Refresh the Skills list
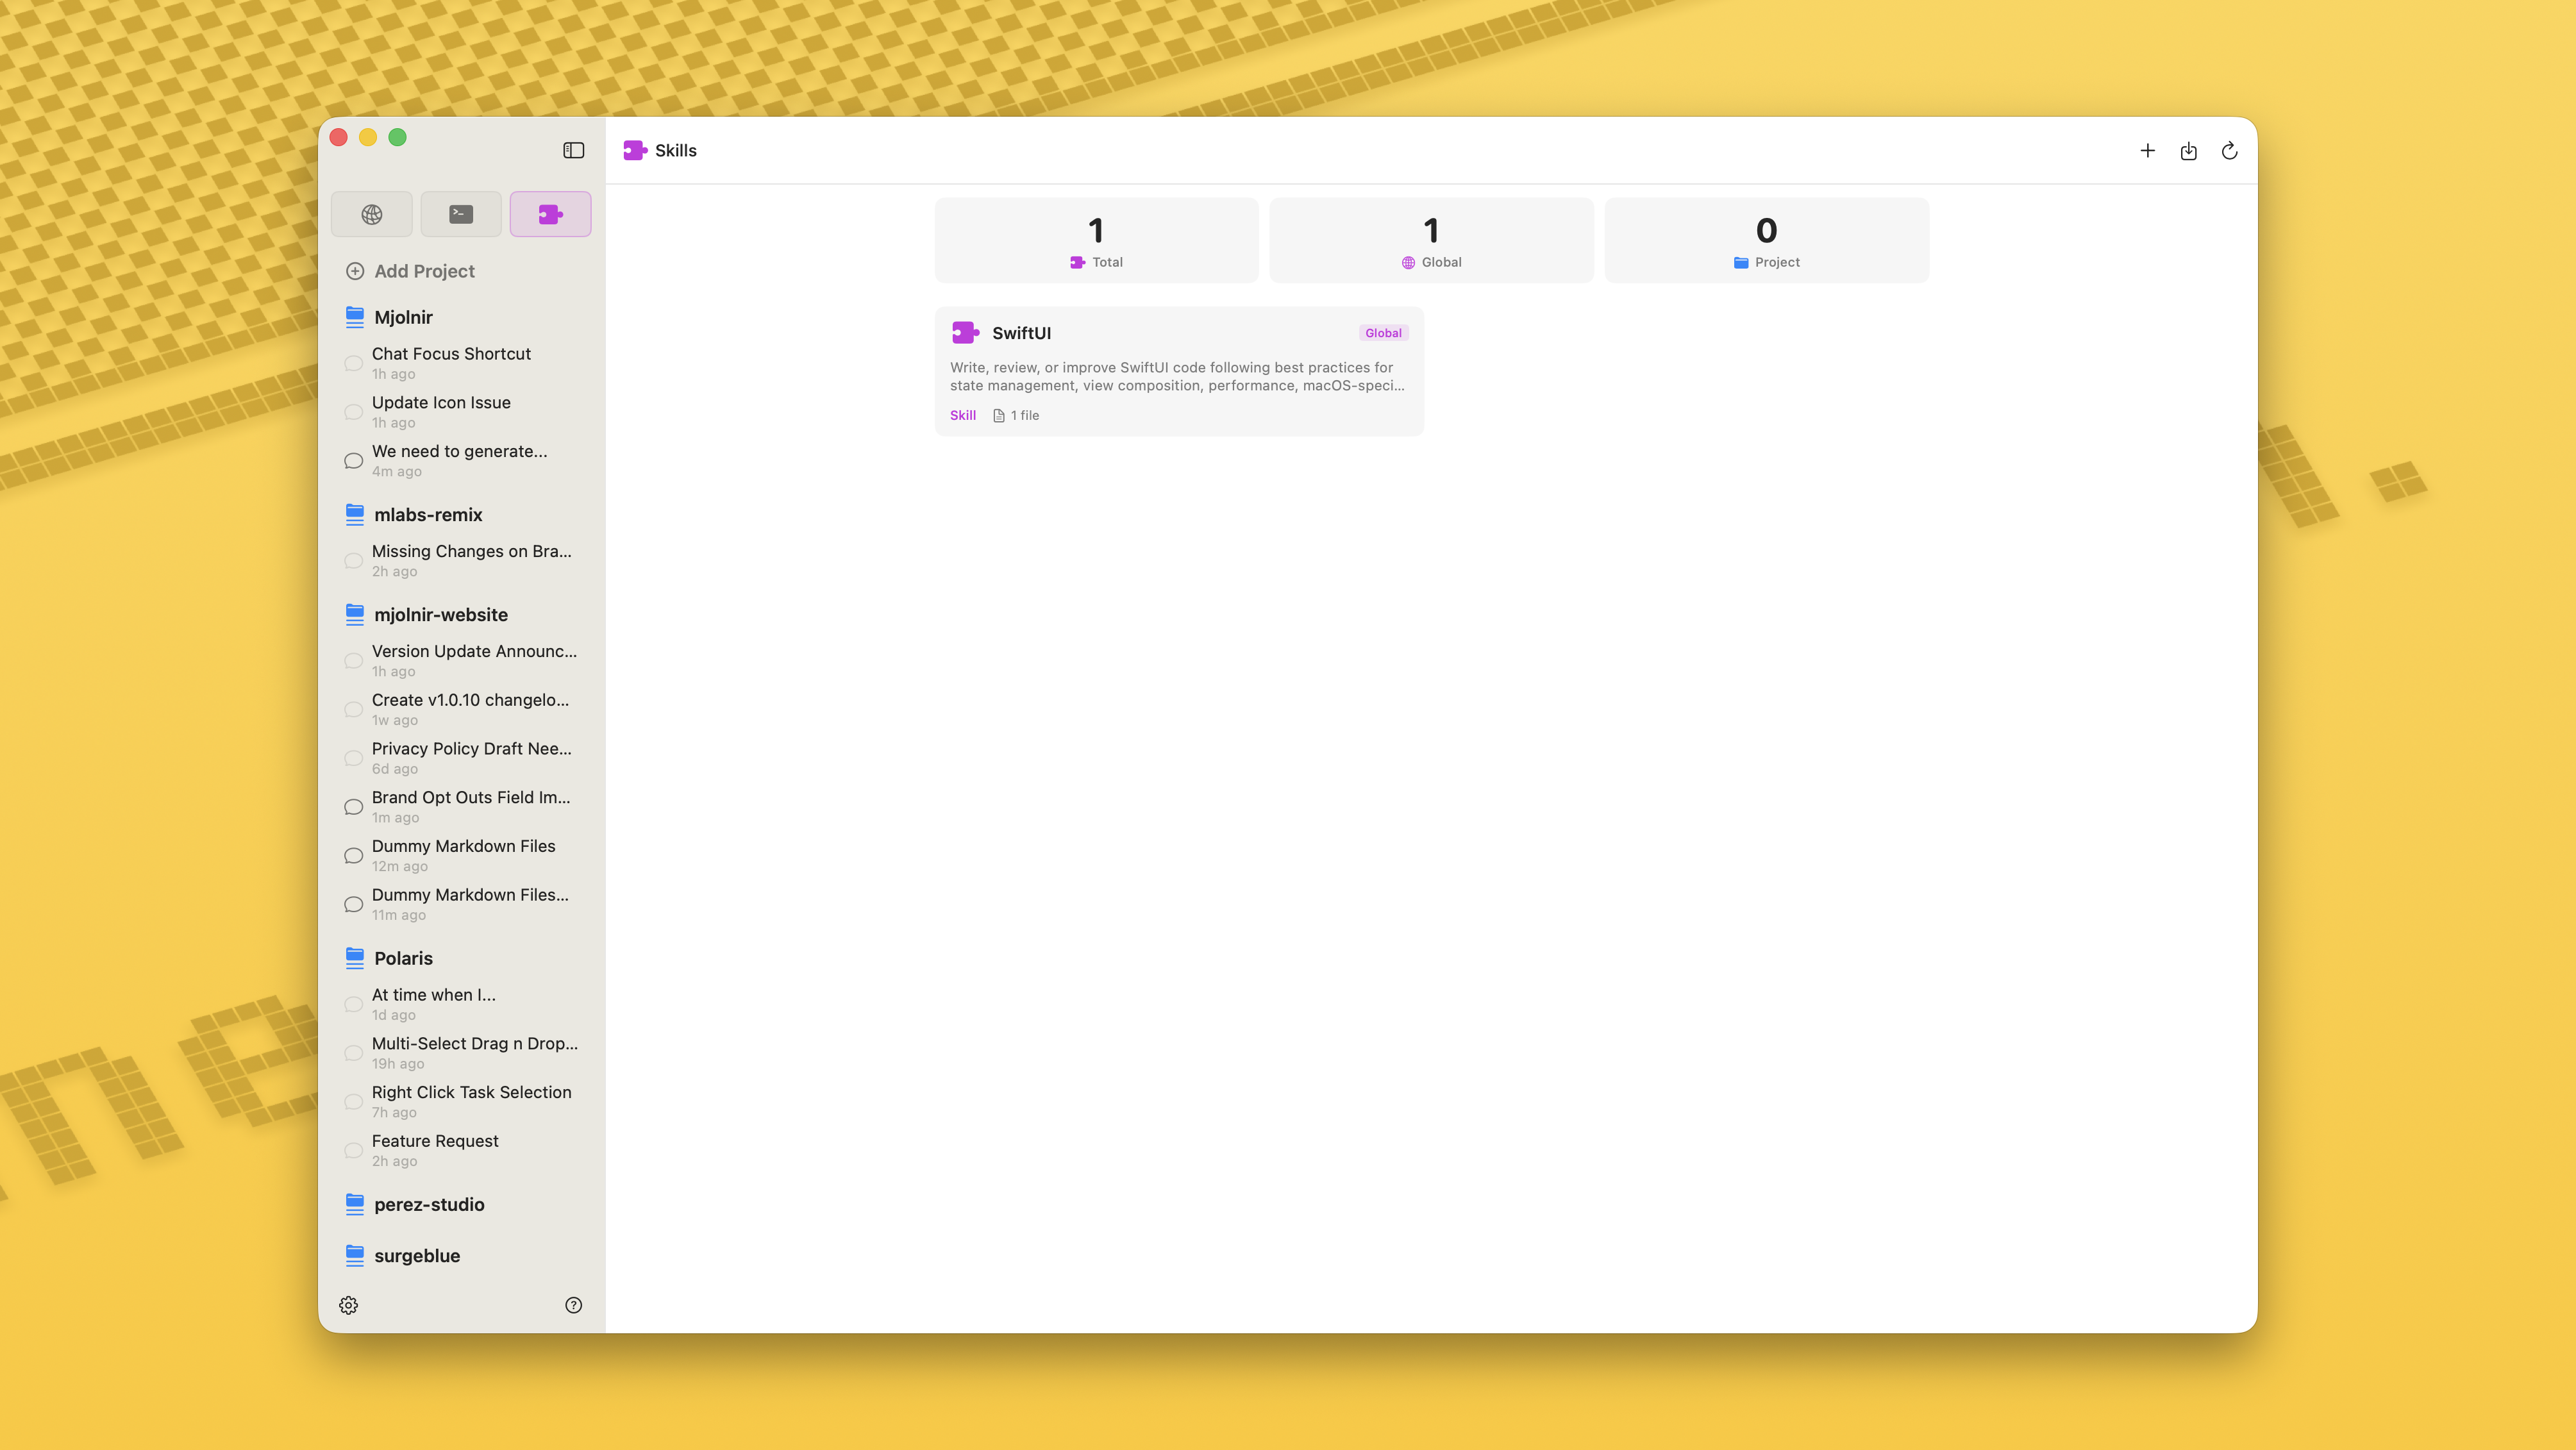 2230,150
